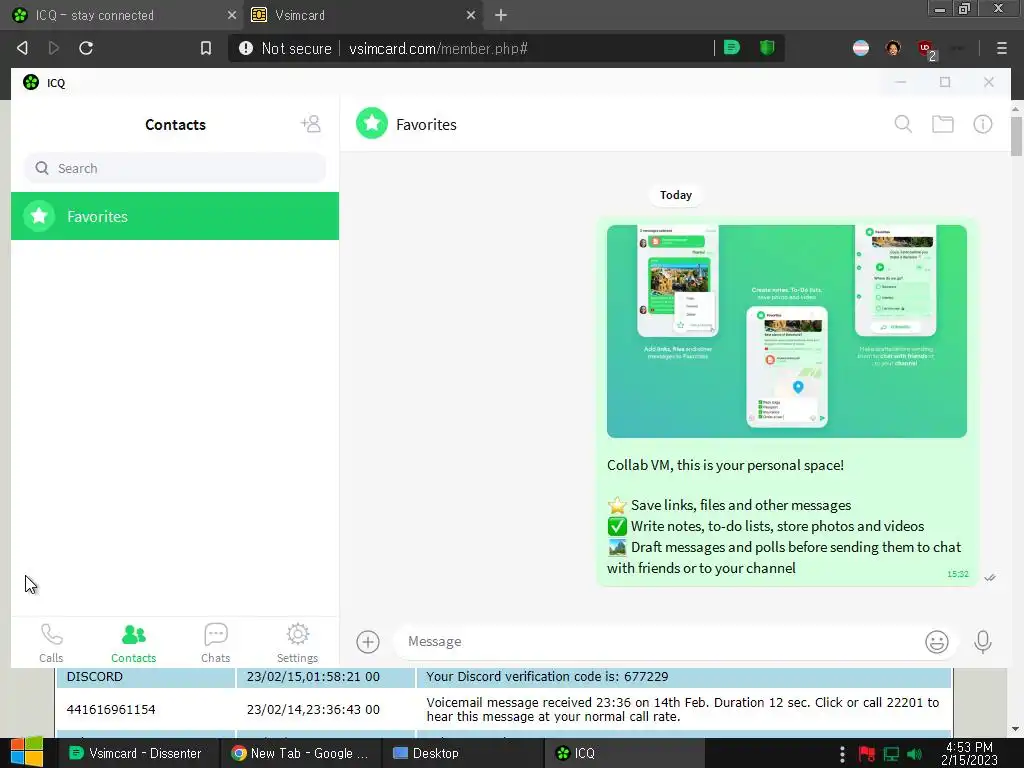The height and width of the screenshot is (768, 1024).
Task: Click the network tray icon
Action: click(891, 754)
